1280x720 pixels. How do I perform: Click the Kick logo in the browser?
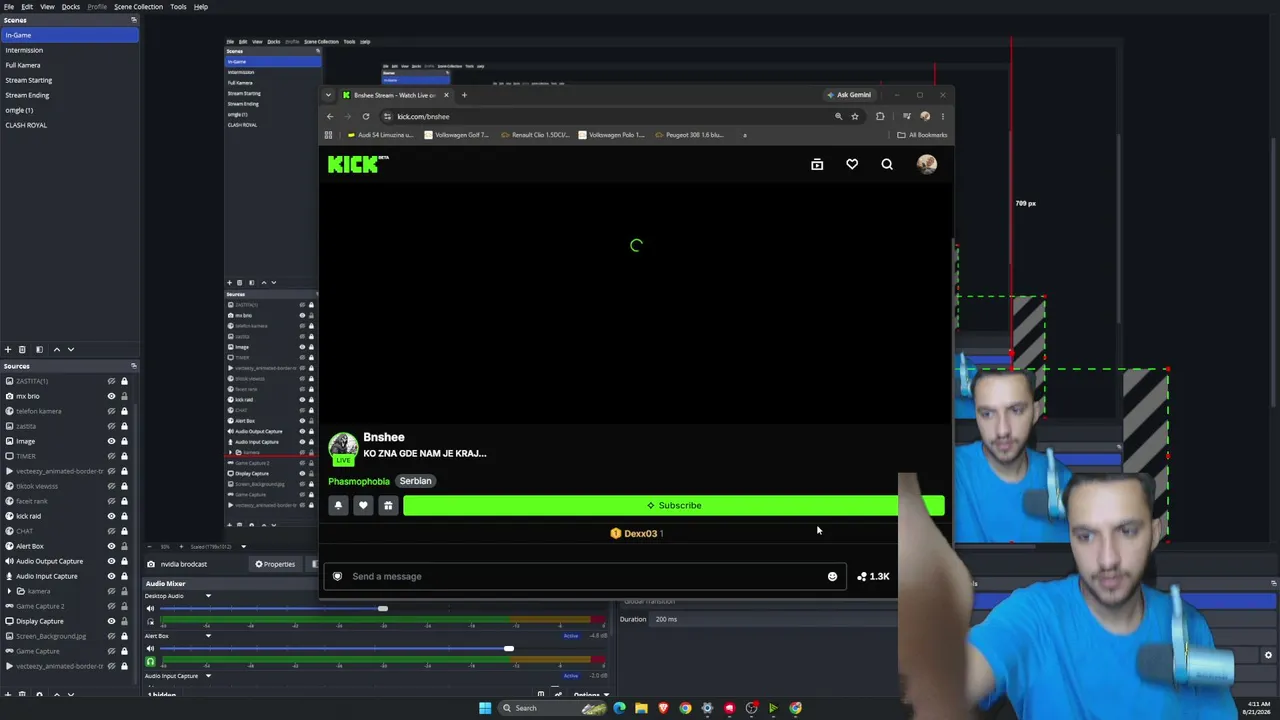click(x=357, y=164)
